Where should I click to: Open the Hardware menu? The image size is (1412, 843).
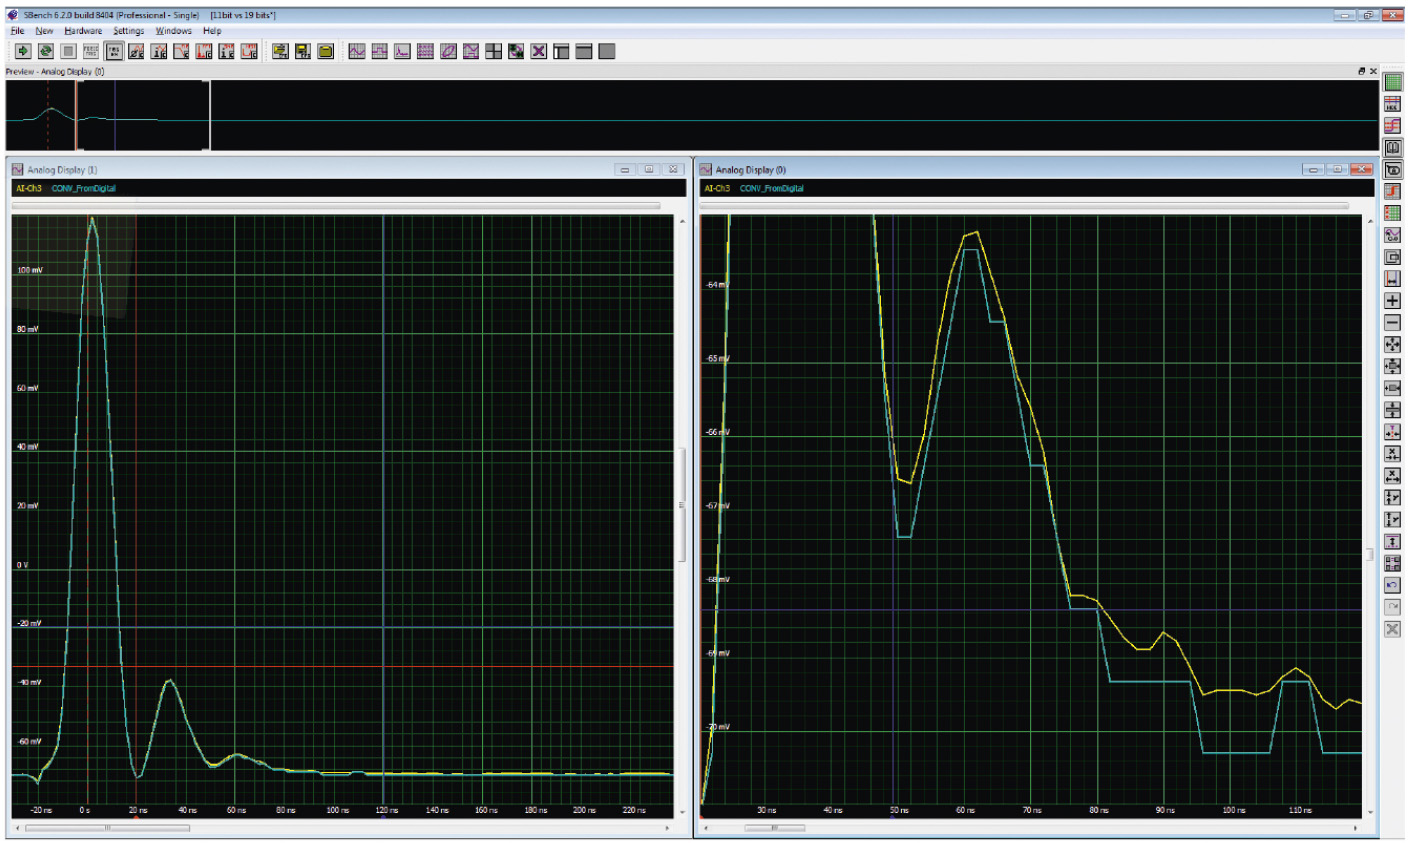[x=83, y=31]
